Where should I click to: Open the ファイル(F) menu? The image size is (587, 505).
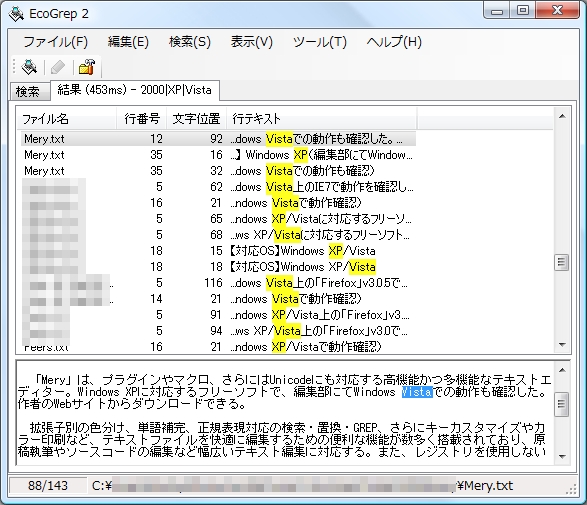pyautogui.click(x=55, y=42)
